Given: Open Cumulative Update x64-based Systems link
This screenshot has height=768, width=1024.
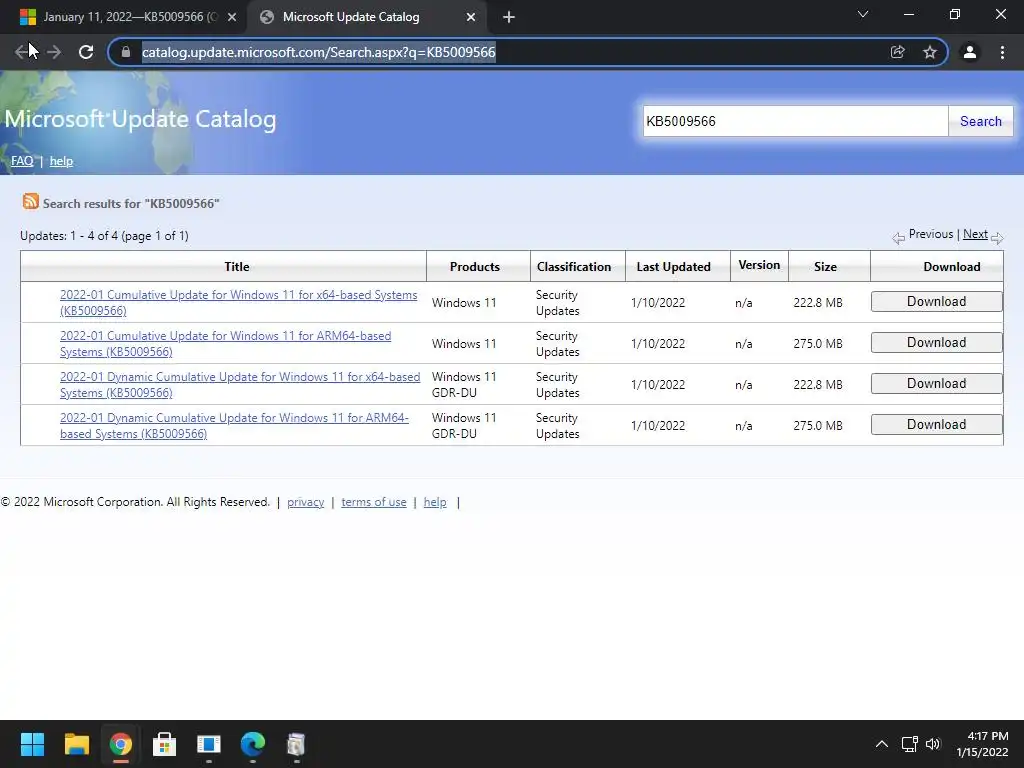Looking at the screenshot, I should (238, 303).
